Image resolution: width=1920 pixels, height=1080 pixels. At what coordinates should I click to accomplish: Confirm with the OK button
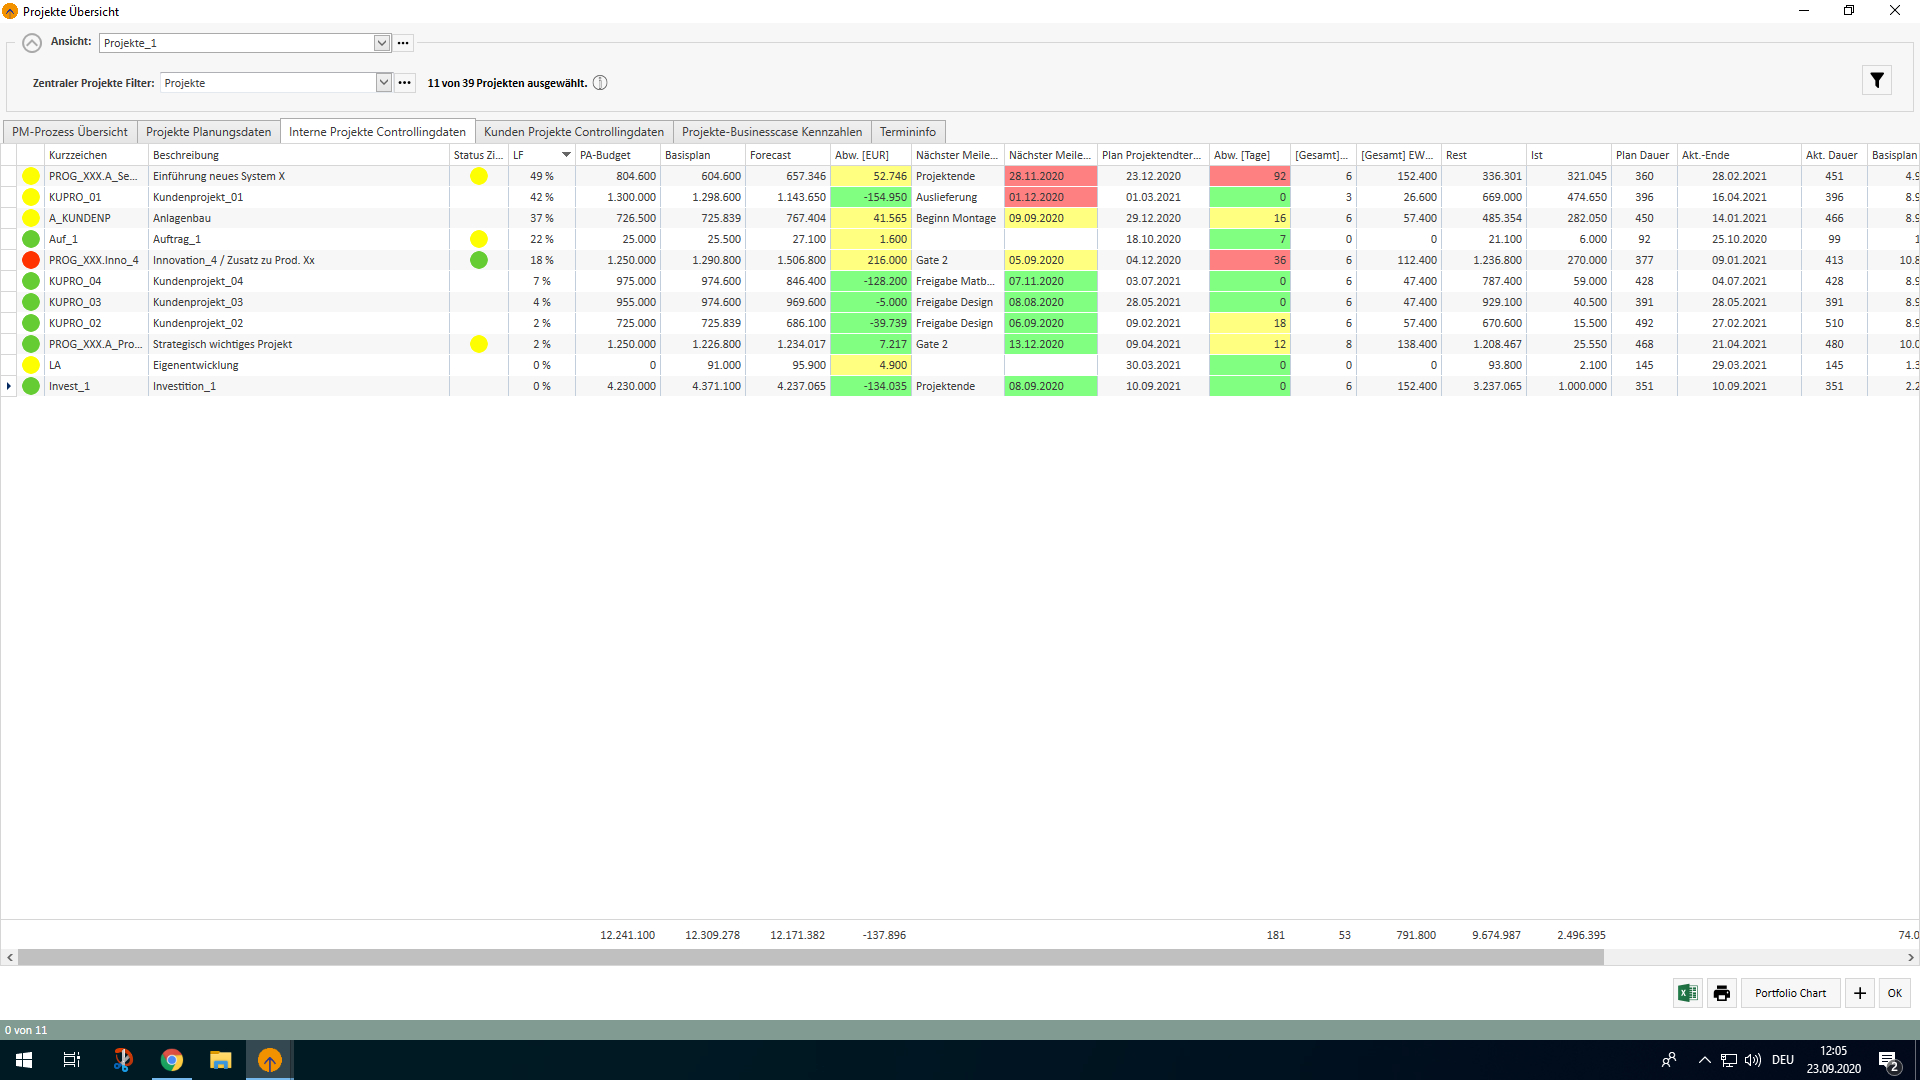1895,993
